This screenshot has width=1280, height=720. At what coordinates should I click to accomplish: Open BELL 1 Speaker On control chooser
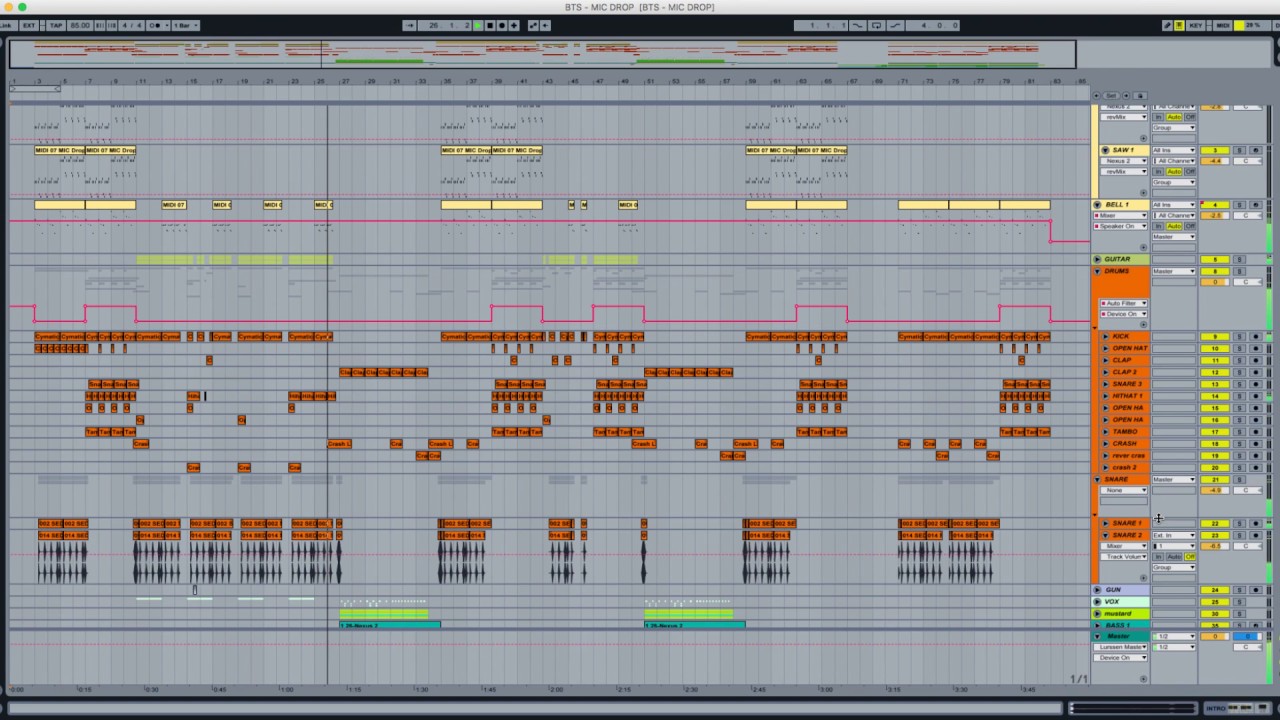[1120, 226]
